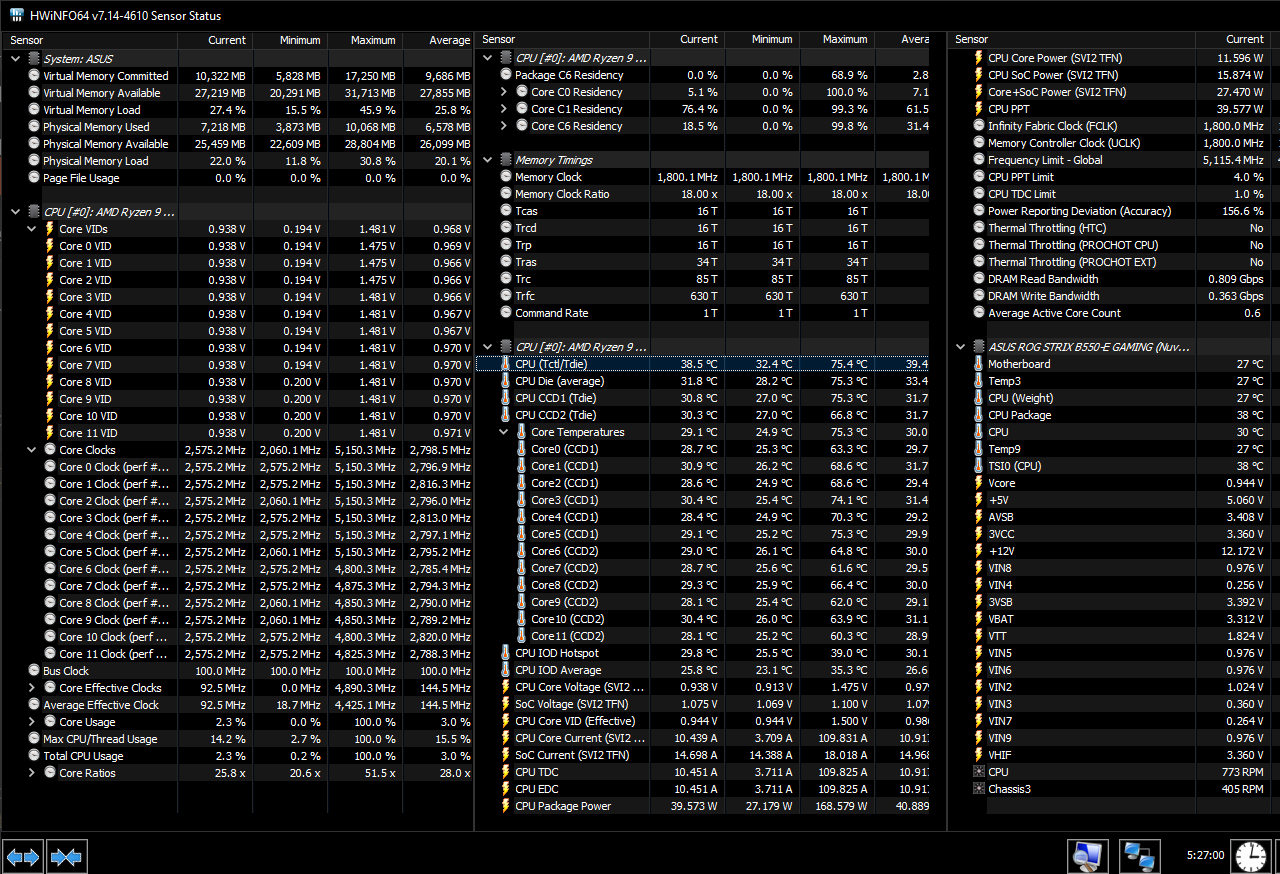1280x874 pixels.
Task: Collapse the ASUS ROG STRIX B550-E GAMING group
Action: [x=960, y=347]
